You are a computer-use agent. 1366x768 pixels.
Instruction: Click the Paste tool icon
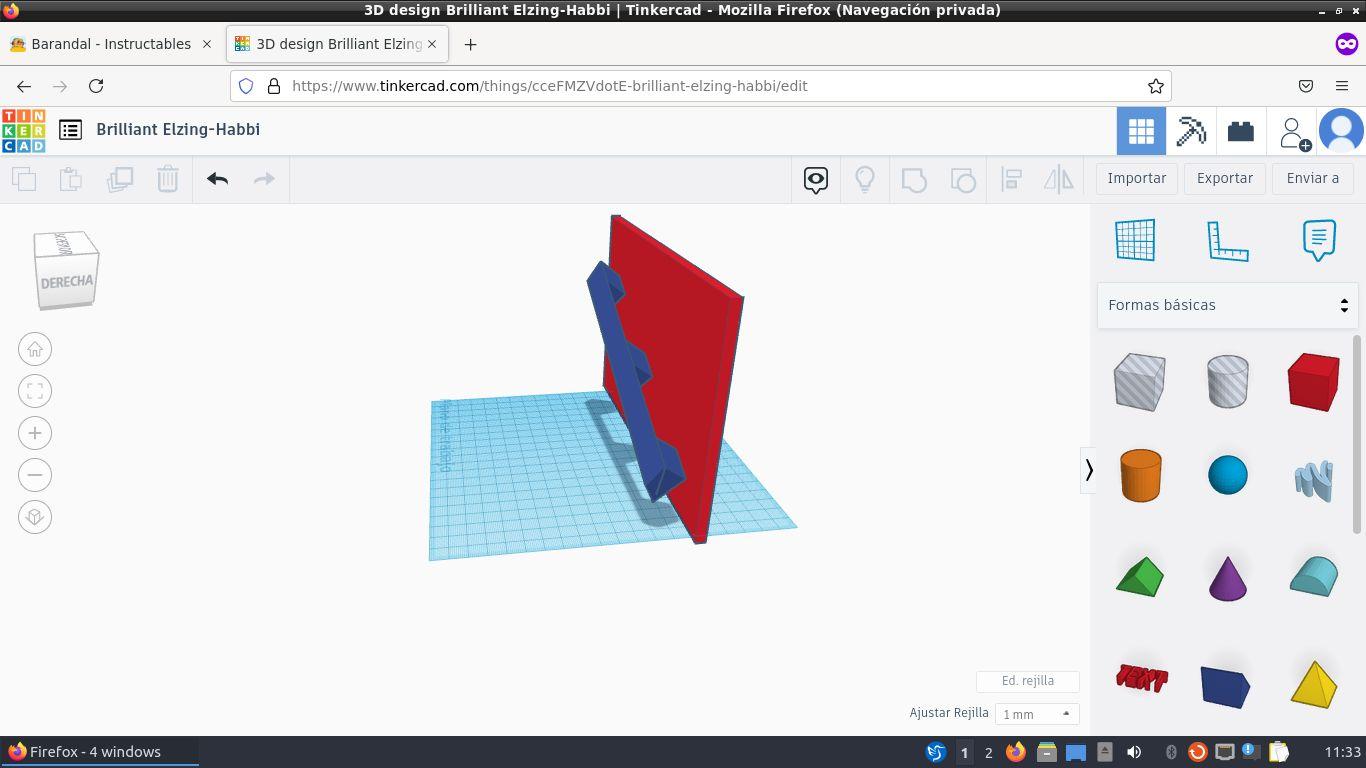pyautogui.click(x=71, y=179)
